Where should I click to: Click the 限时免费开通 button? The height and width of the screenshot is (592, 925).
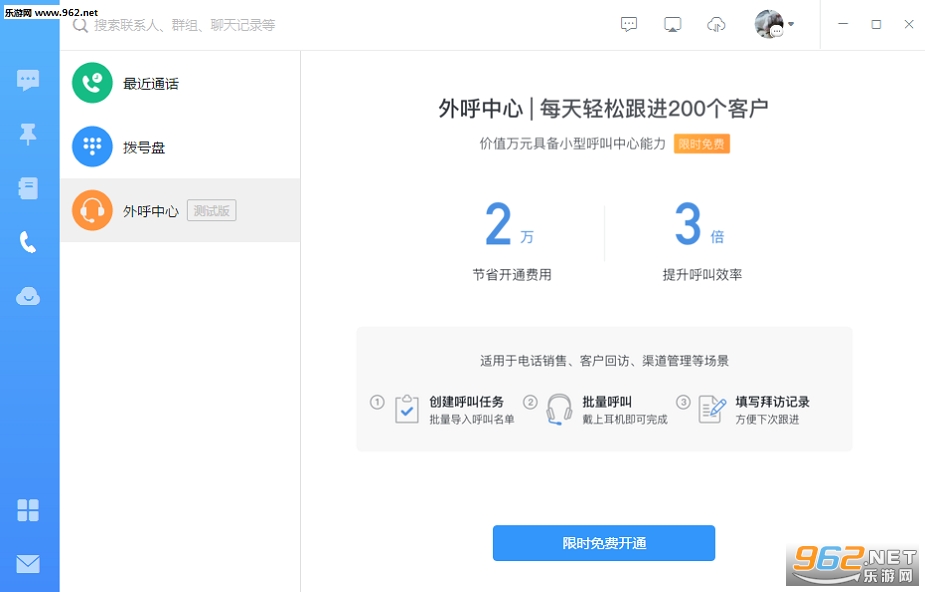click(x=603, y=543)
